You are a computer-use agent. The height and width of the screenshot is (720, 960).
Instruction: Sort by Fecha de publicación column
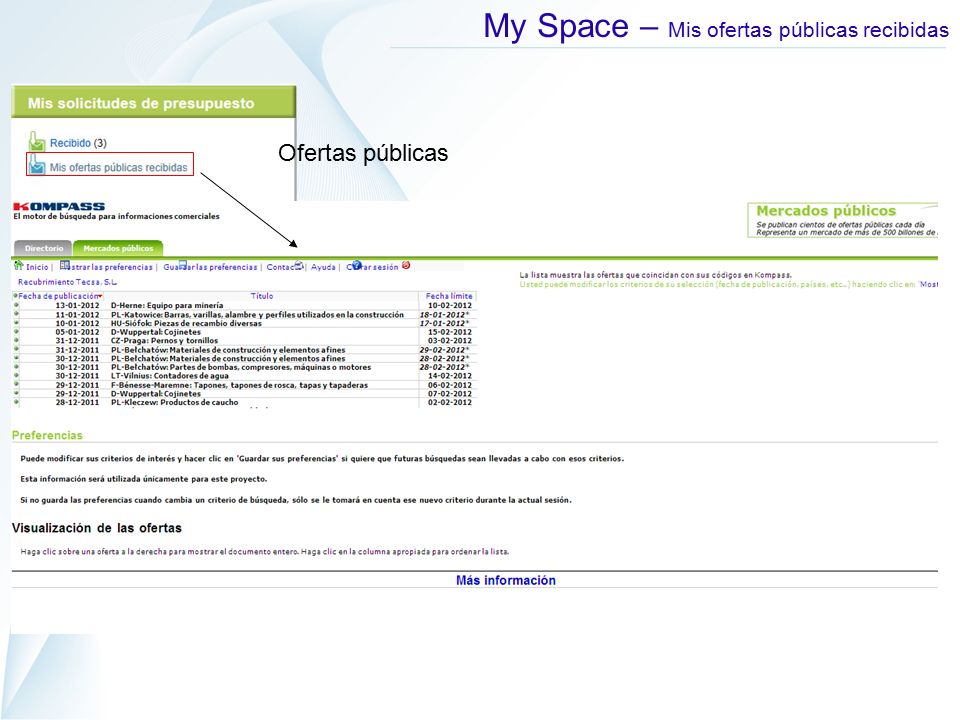[59, 296]
